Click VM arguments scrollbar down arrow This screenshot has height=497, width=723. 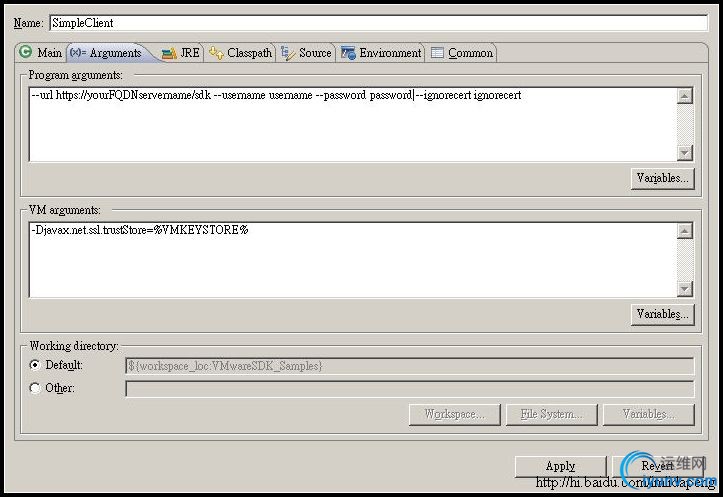685,289
